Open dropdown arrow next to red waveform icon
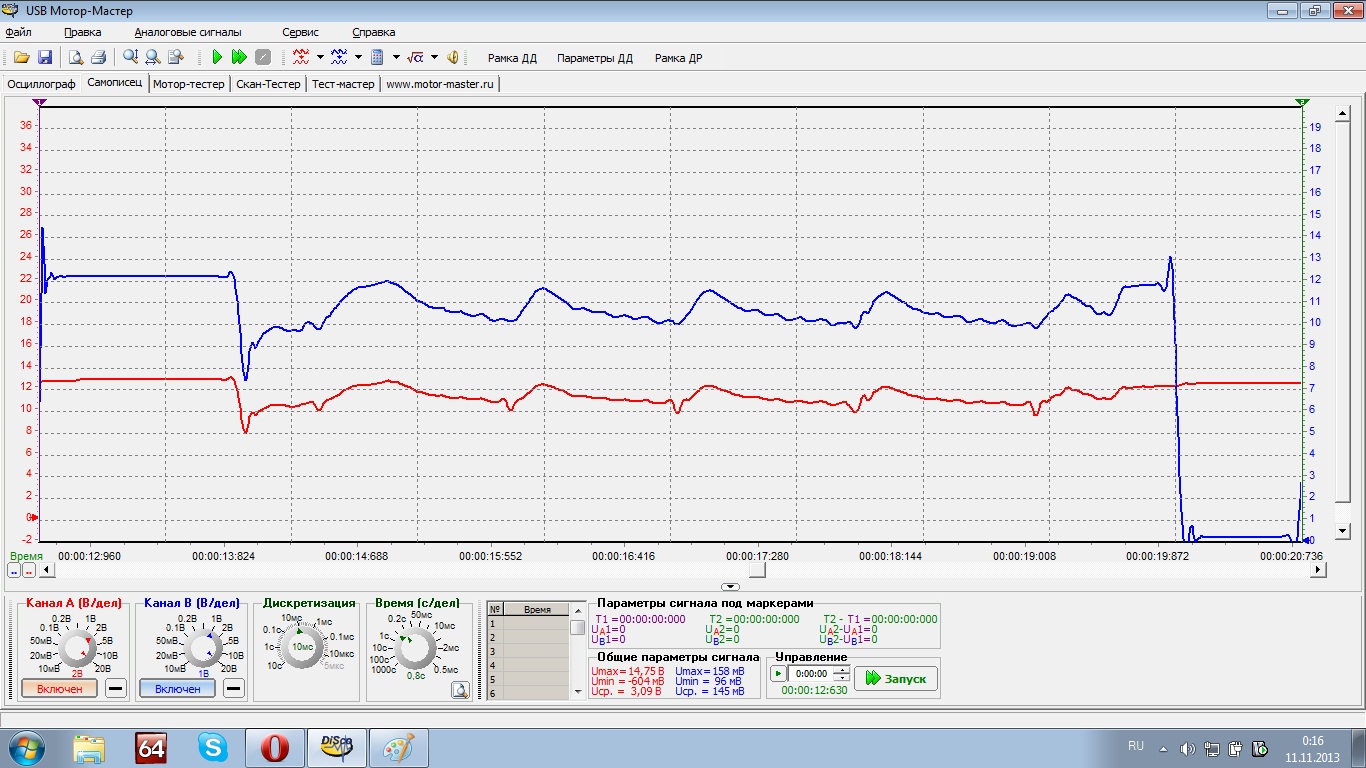This screenshot has width=1366, height=768. [x=320, y=58]
